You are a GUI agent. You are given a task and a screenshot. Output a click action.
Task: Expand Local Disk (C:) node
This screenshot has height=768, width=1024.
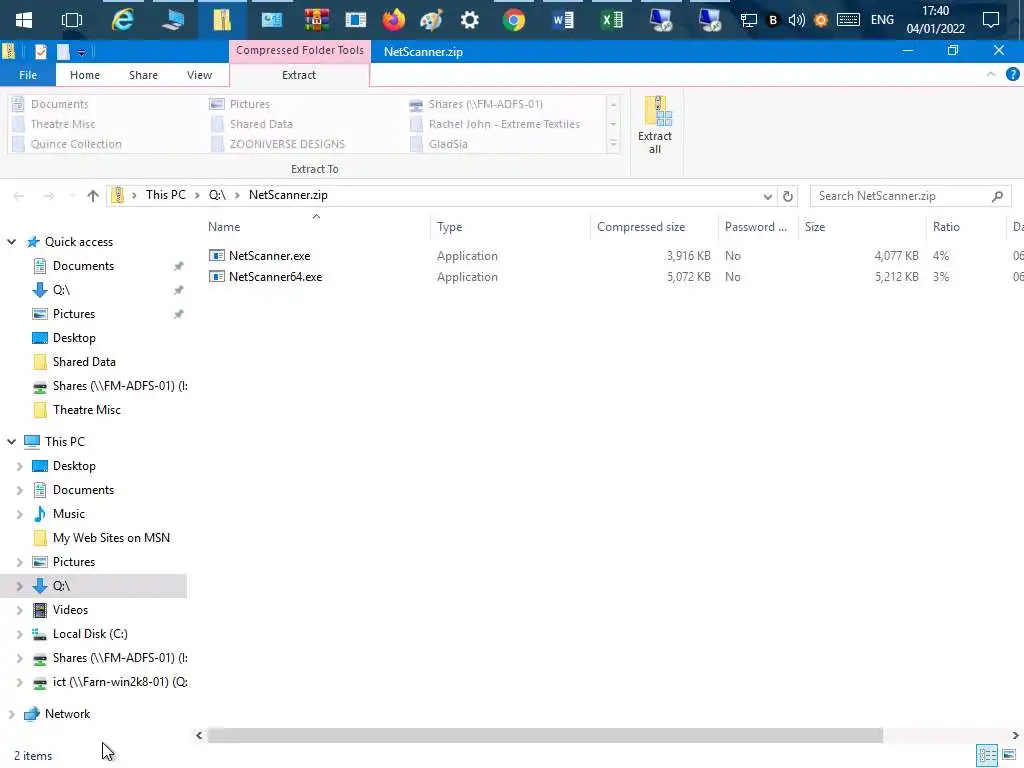point(19,634)
